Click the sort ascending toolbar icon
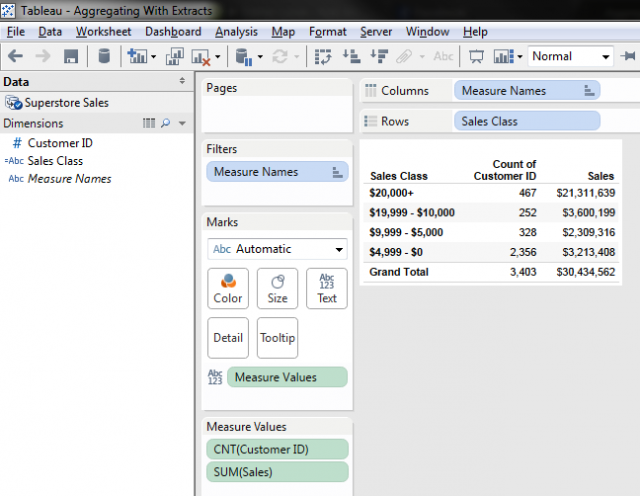The height and width of the screenshot is (496, 640). [351, 57]
